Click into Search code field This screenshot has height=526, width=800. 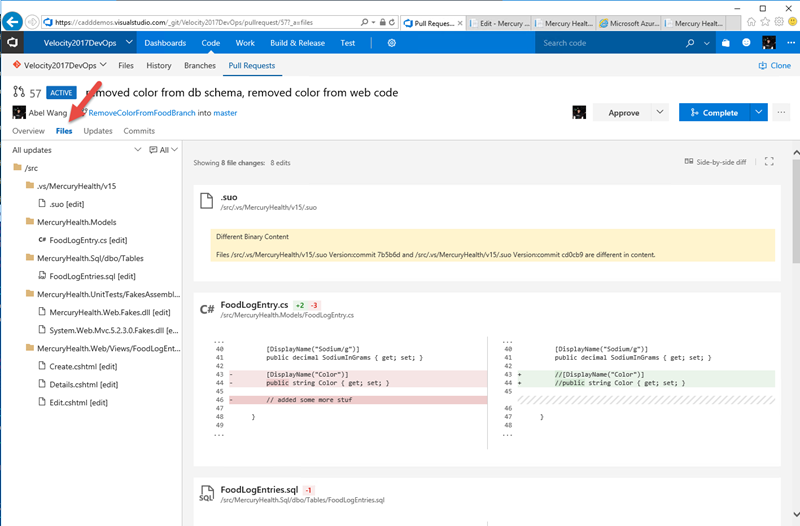coord(610,43)
